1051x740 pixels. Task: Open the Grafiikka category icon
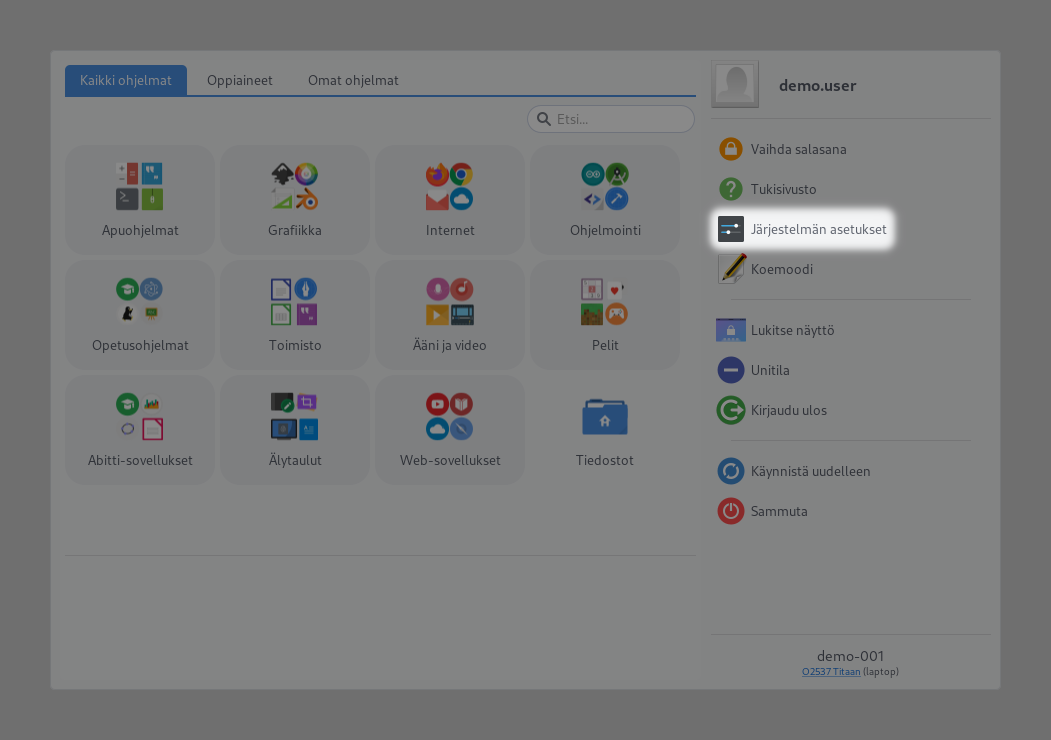(x=295, y=187)
